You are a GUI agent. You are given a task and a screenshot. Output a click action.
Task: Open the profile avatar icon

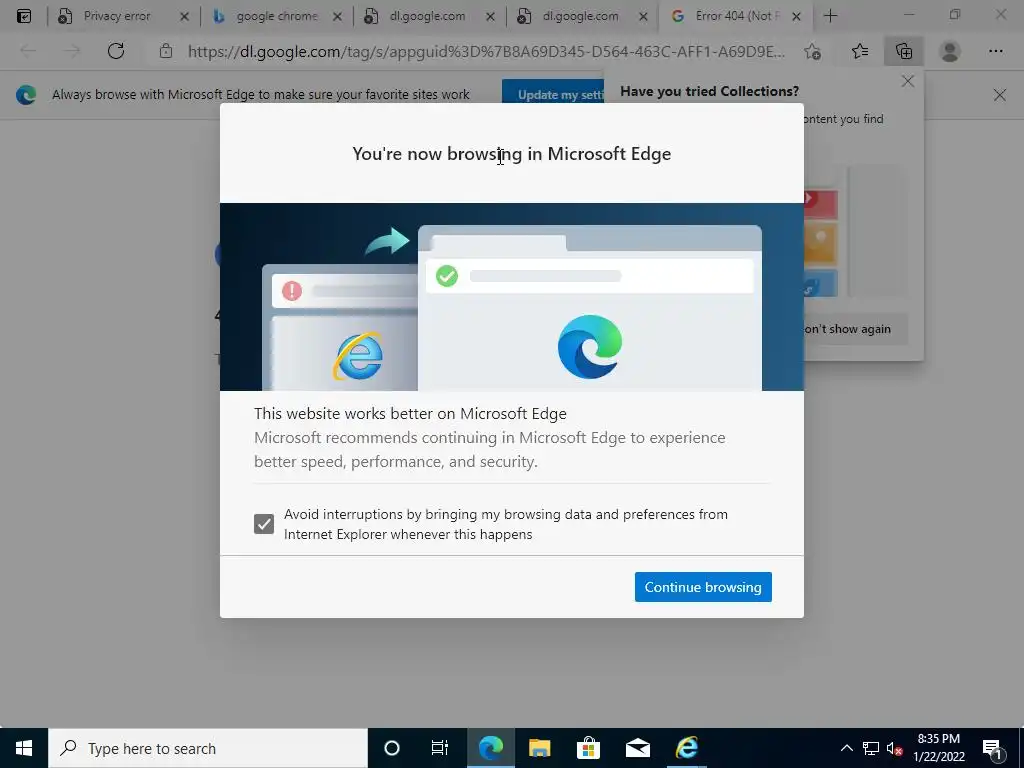[x=950, y=51]
